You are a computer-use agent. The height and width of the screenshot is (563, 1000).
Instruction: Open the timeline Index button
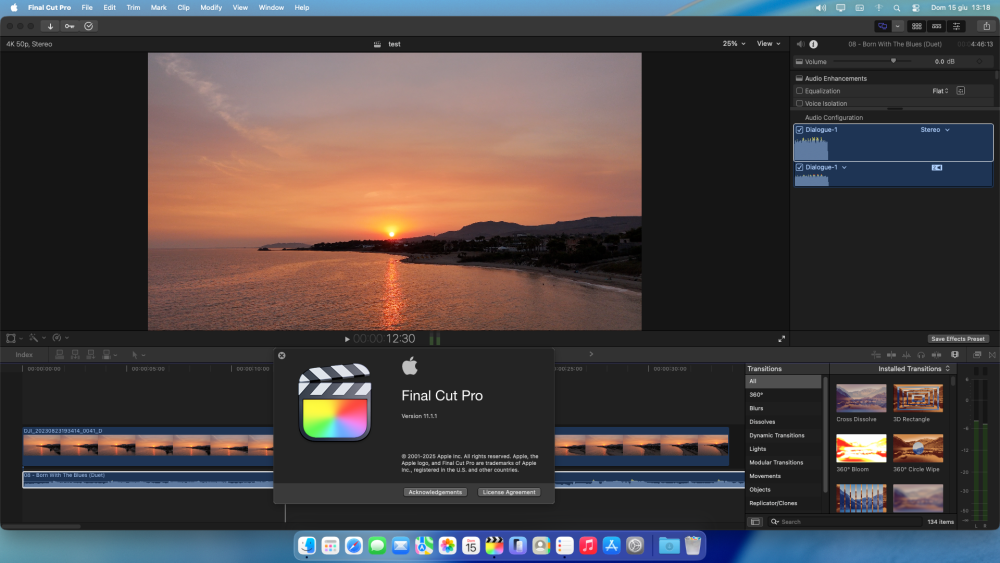[x=24, y=355]
